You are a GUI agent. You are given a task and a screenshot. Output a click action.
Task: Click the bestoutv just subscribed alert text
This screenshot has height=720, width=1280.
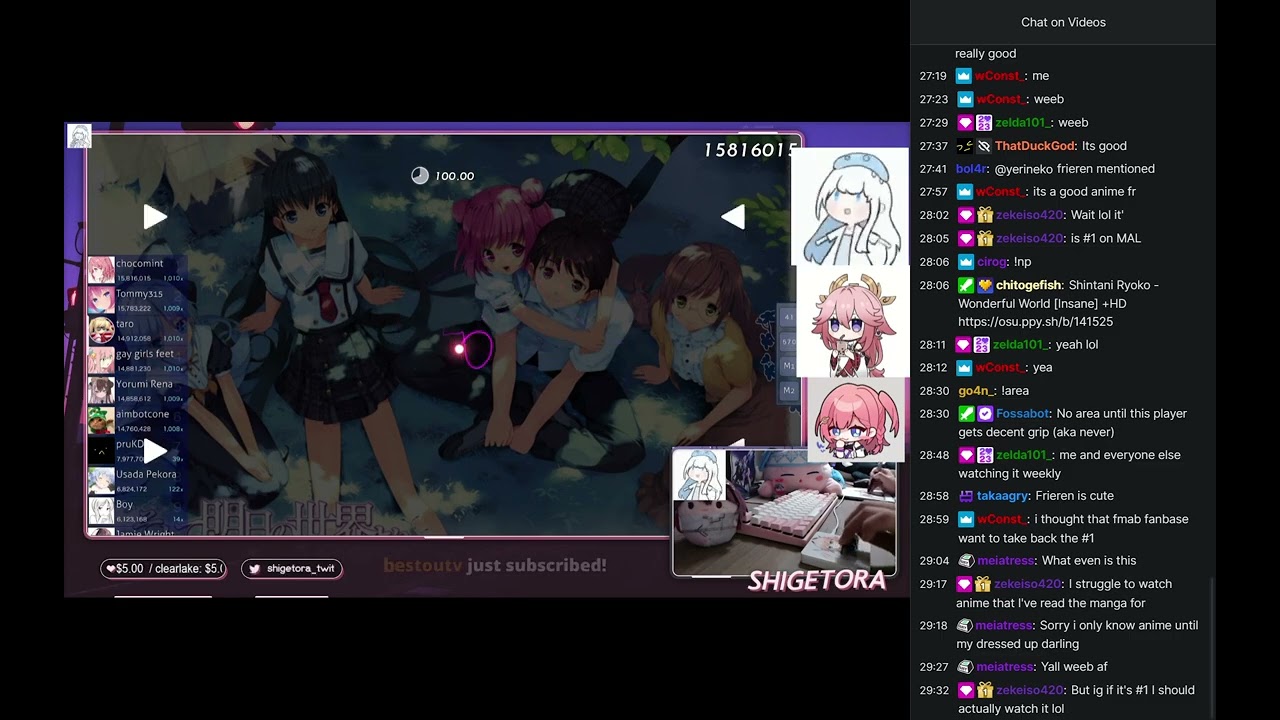click(495, 565)
